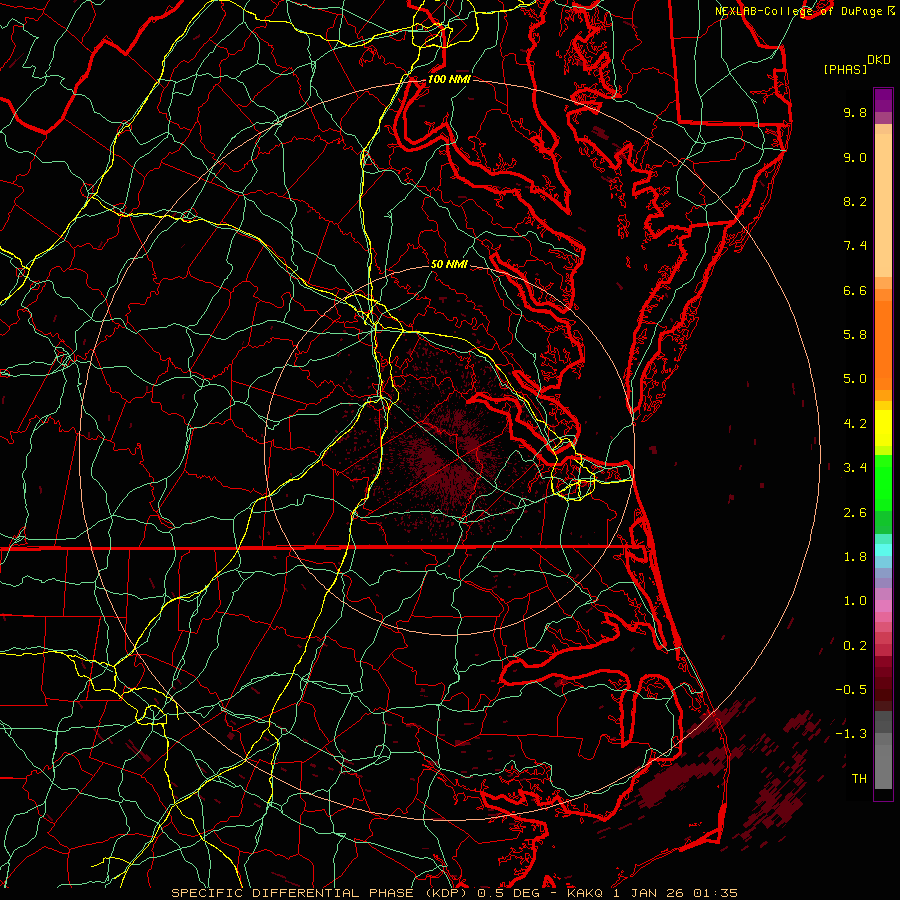900x900 pixels.
Task: Click the -0.5 scale value
Action: point(851,690)
